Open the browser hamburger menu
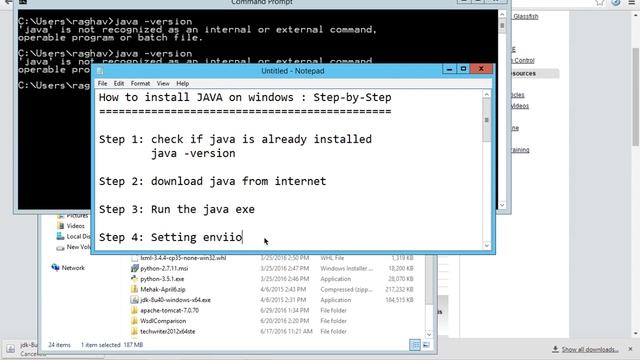 point(631,2)
